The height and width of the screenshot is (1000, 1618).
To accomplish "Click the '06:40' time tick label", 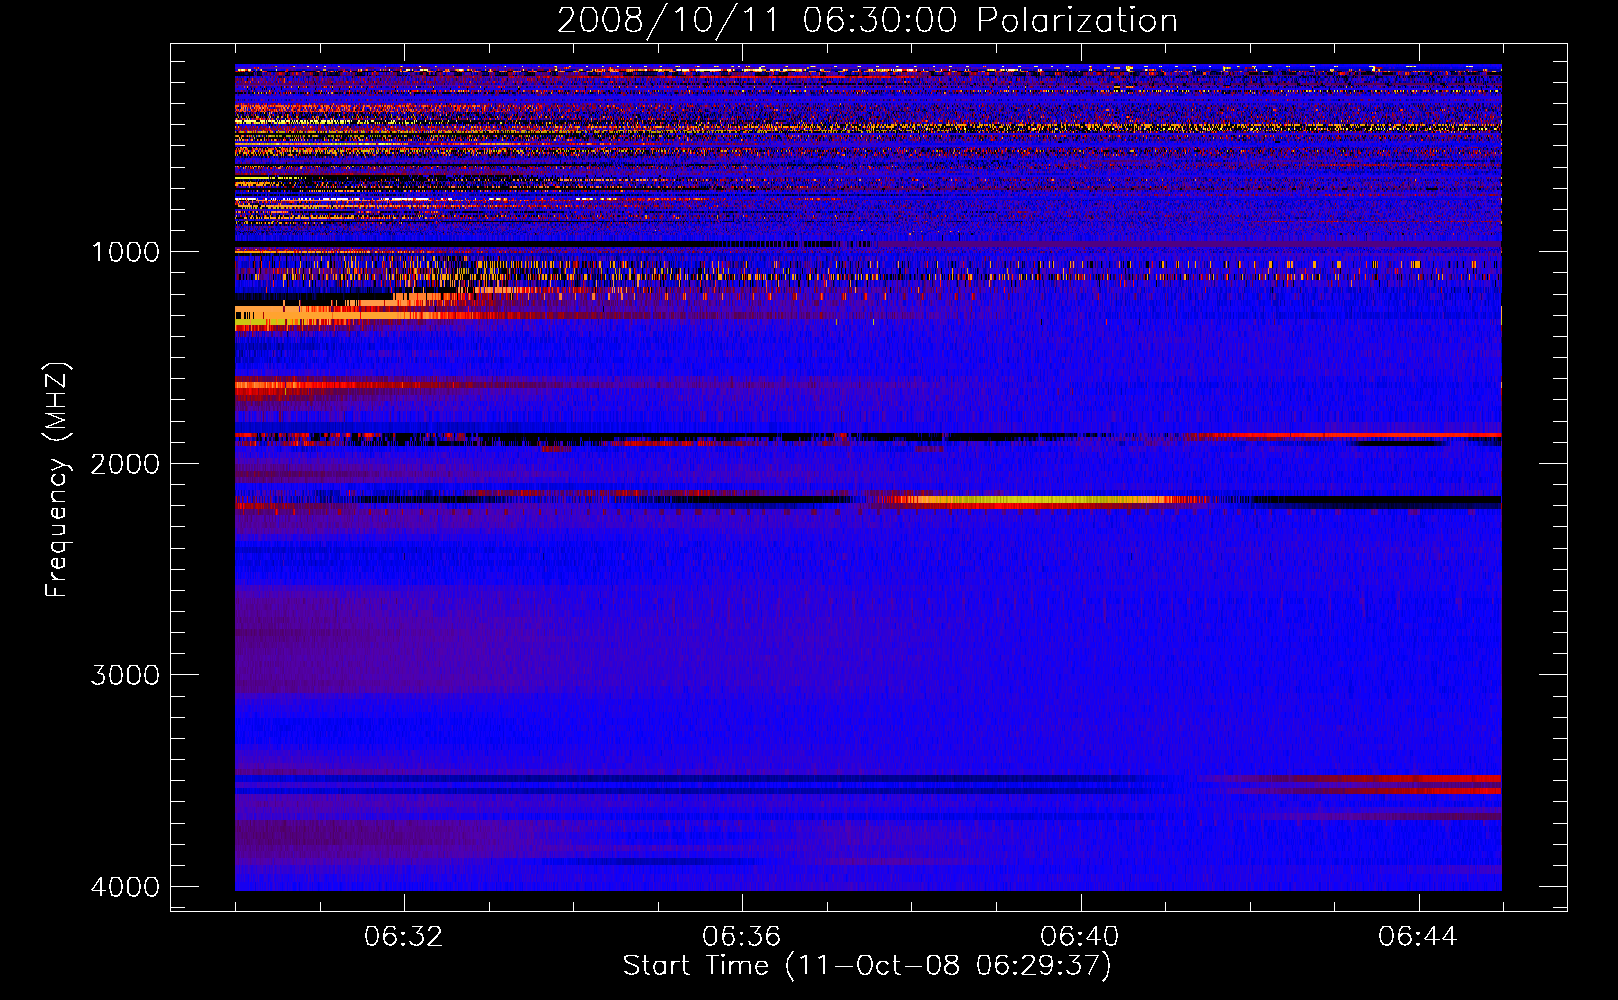I will click(x=1080, y=937).
